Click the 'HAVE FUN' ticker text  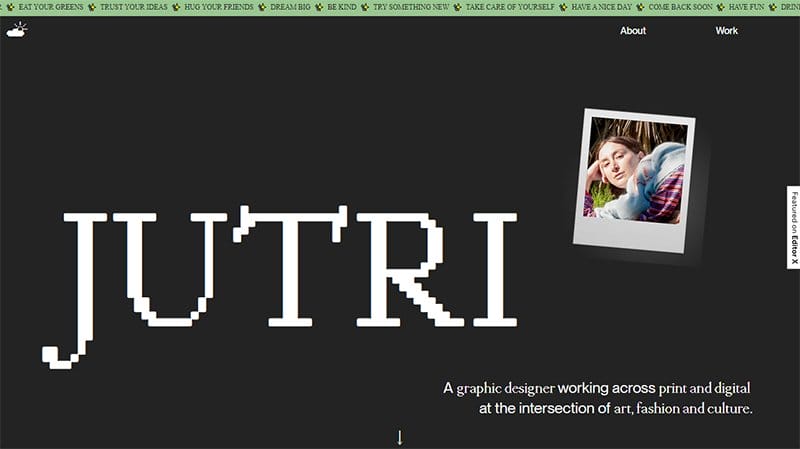[x=746, y=7]
